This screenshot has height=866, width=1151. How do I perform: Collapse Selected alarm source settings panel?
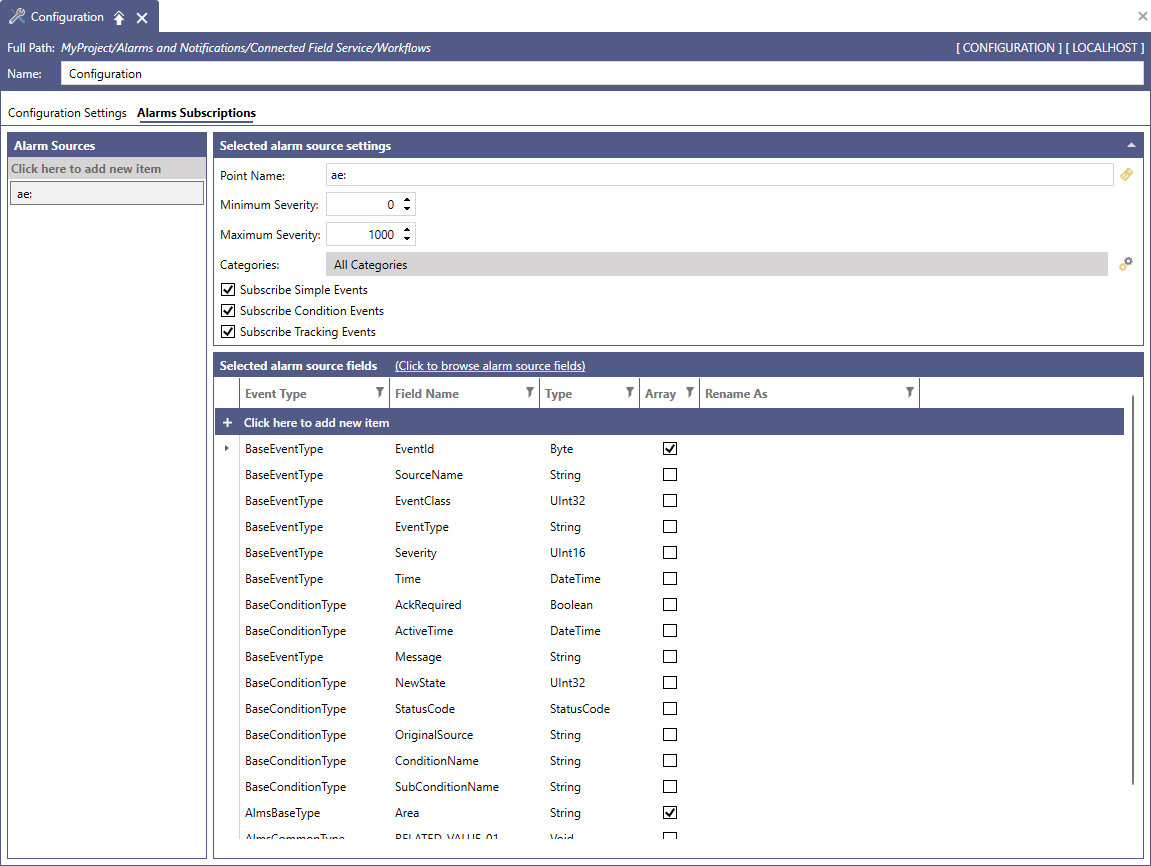point(1131,145)
